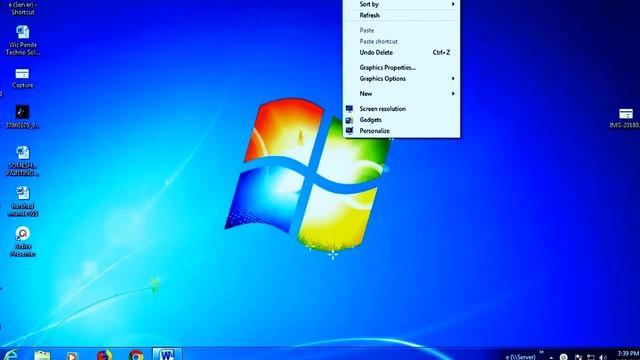
Task: Open Graphics Properties... from the context menu
Action: pyautogui.click(x=401, y=67)
